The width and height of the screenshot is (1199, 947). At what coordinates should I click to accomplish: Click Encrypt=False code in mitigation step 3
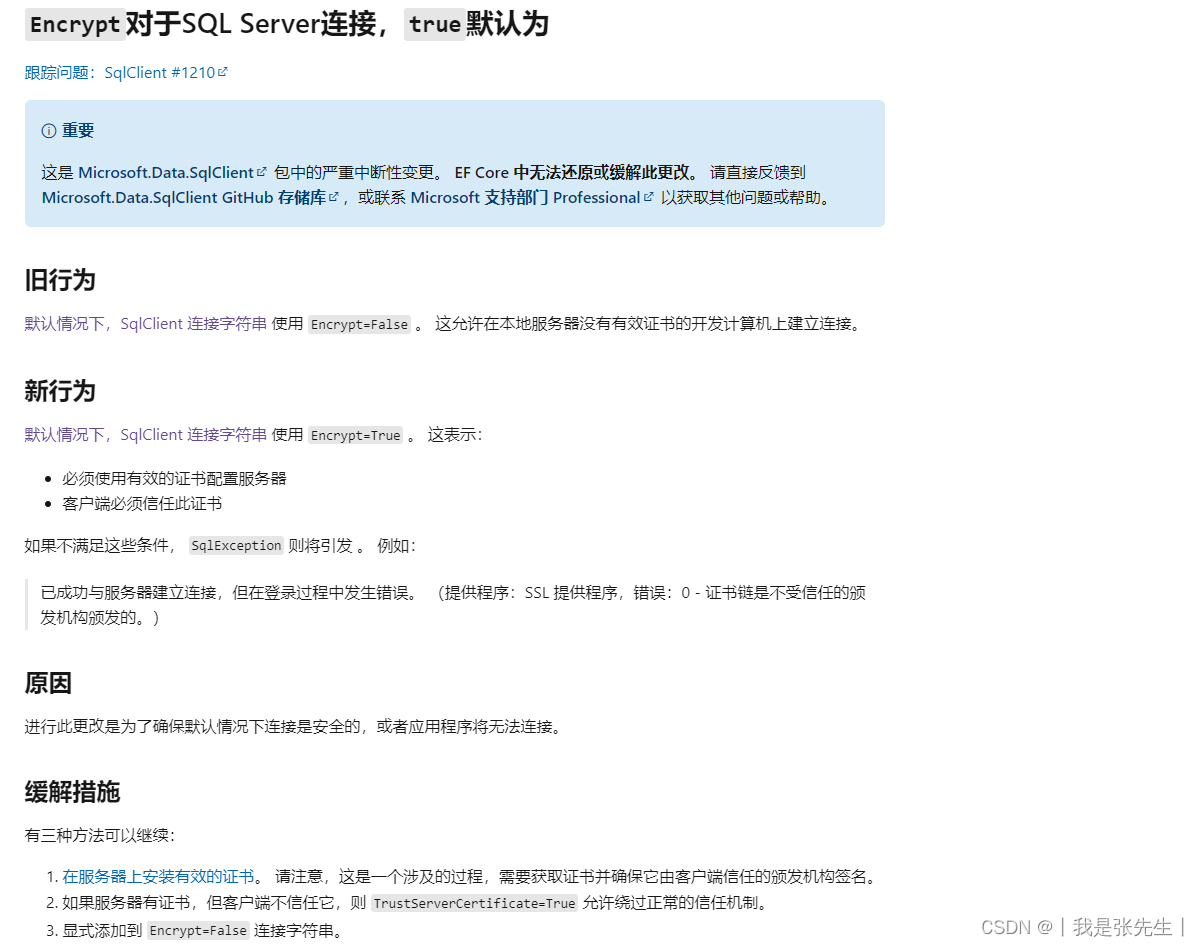click(x=198, y=930)
